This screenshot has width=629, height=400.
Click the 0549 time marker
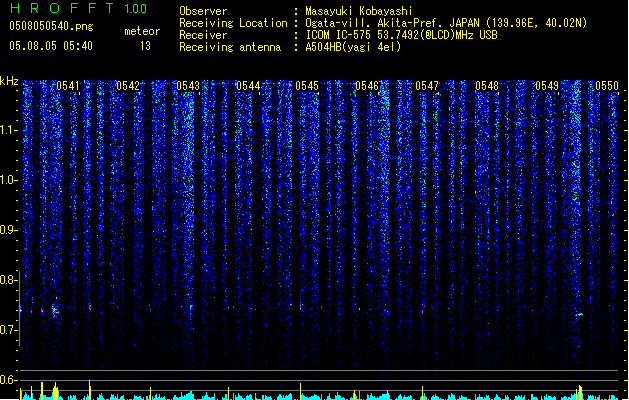point(547,86)
